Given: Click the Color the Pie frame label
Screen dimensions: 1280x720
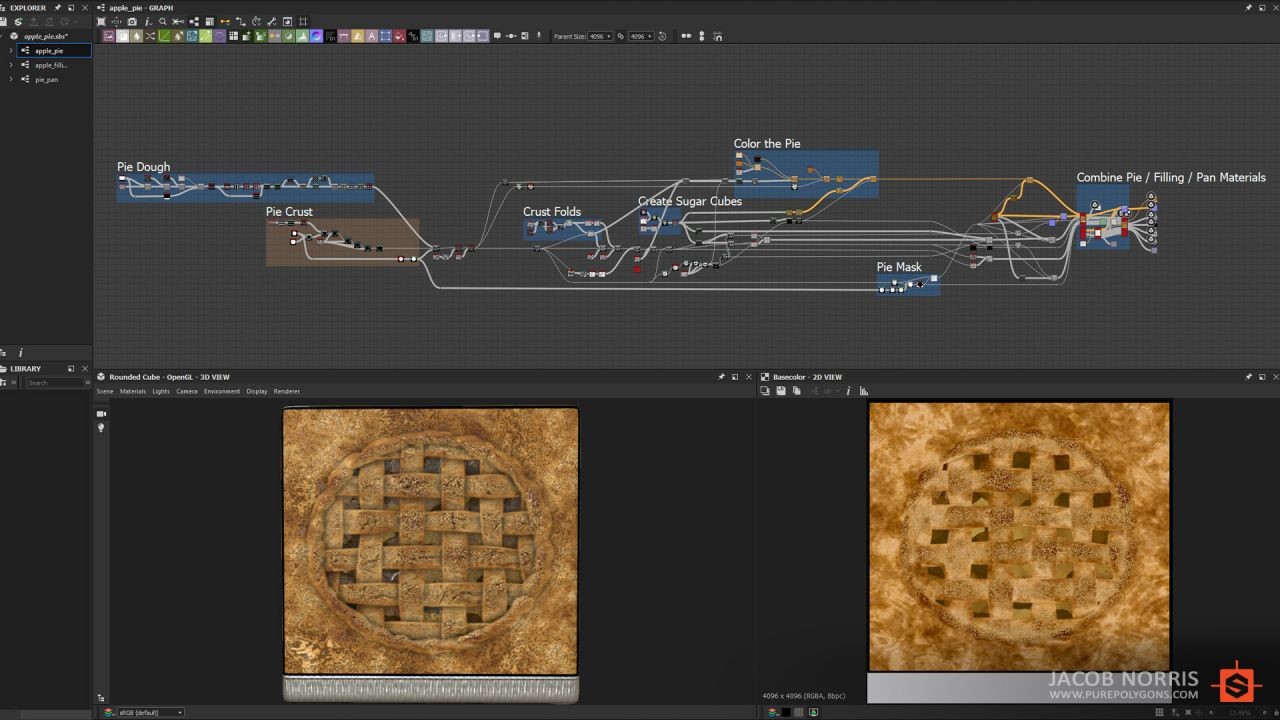Looking at the screenshot, I should point(767,143).
